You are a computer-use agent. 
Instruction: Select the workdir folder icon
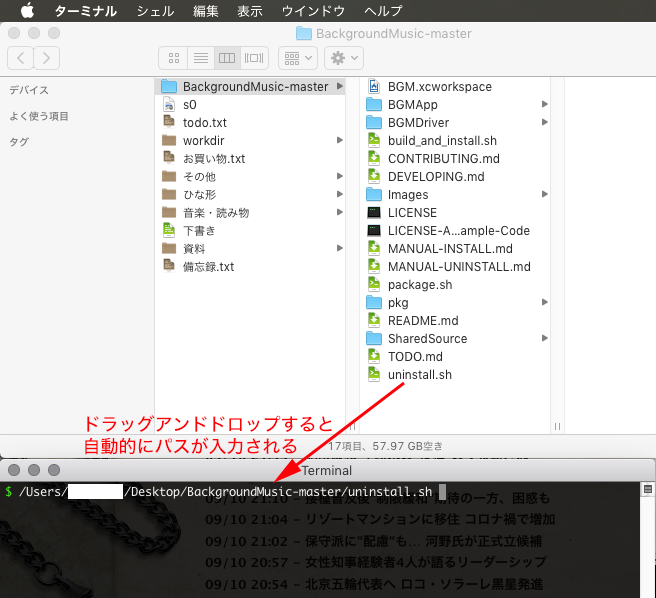point(169,140)
